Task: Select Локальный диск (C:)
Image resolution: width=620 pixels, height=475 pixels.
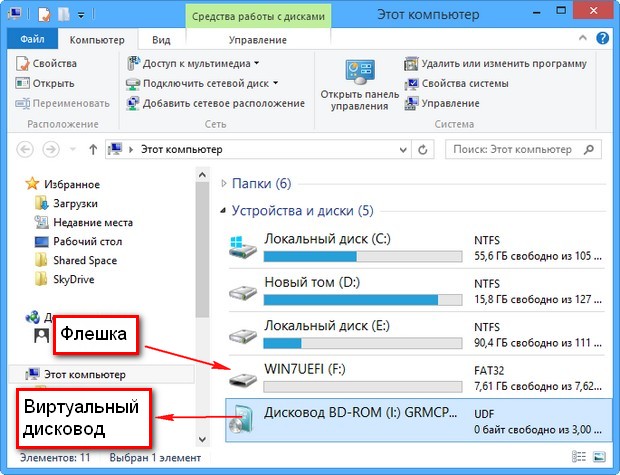Action: tap(415, 247)
